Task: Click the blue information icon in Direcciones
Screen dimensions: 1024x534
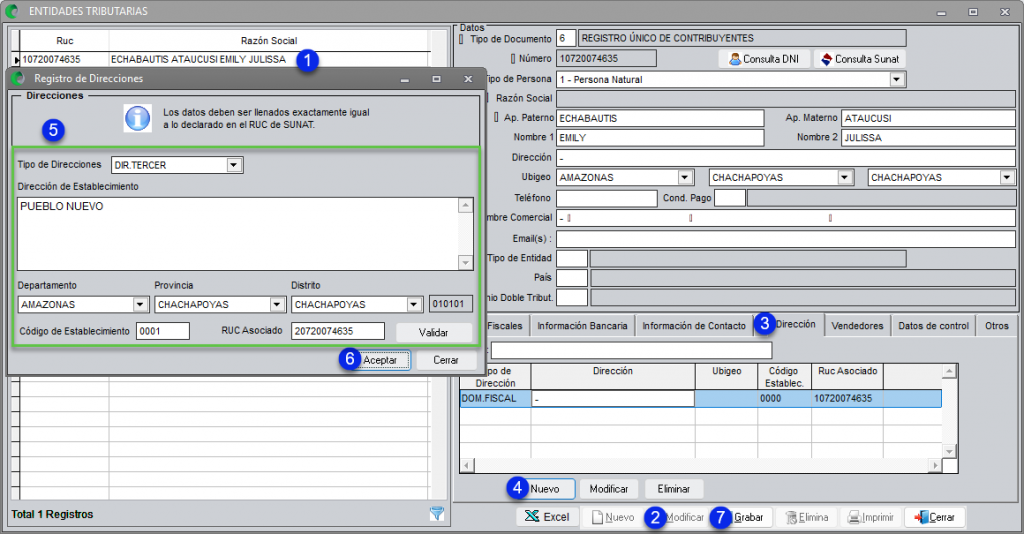Action: 138,118
